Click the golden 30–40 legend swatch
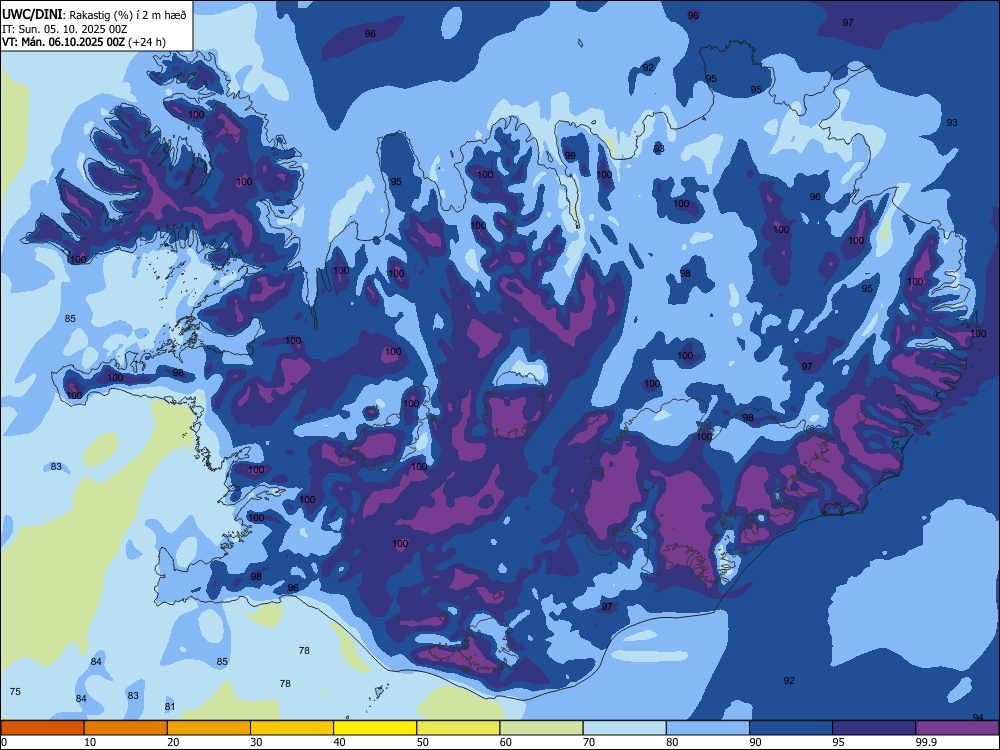 pyautogui.click(x=292, y=728)
